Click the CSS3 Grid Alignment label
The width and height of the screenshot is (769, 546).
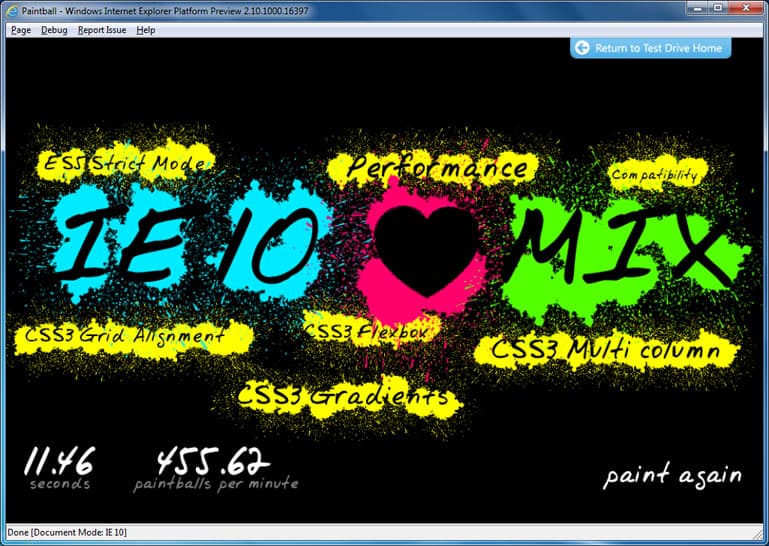(120, 335)
